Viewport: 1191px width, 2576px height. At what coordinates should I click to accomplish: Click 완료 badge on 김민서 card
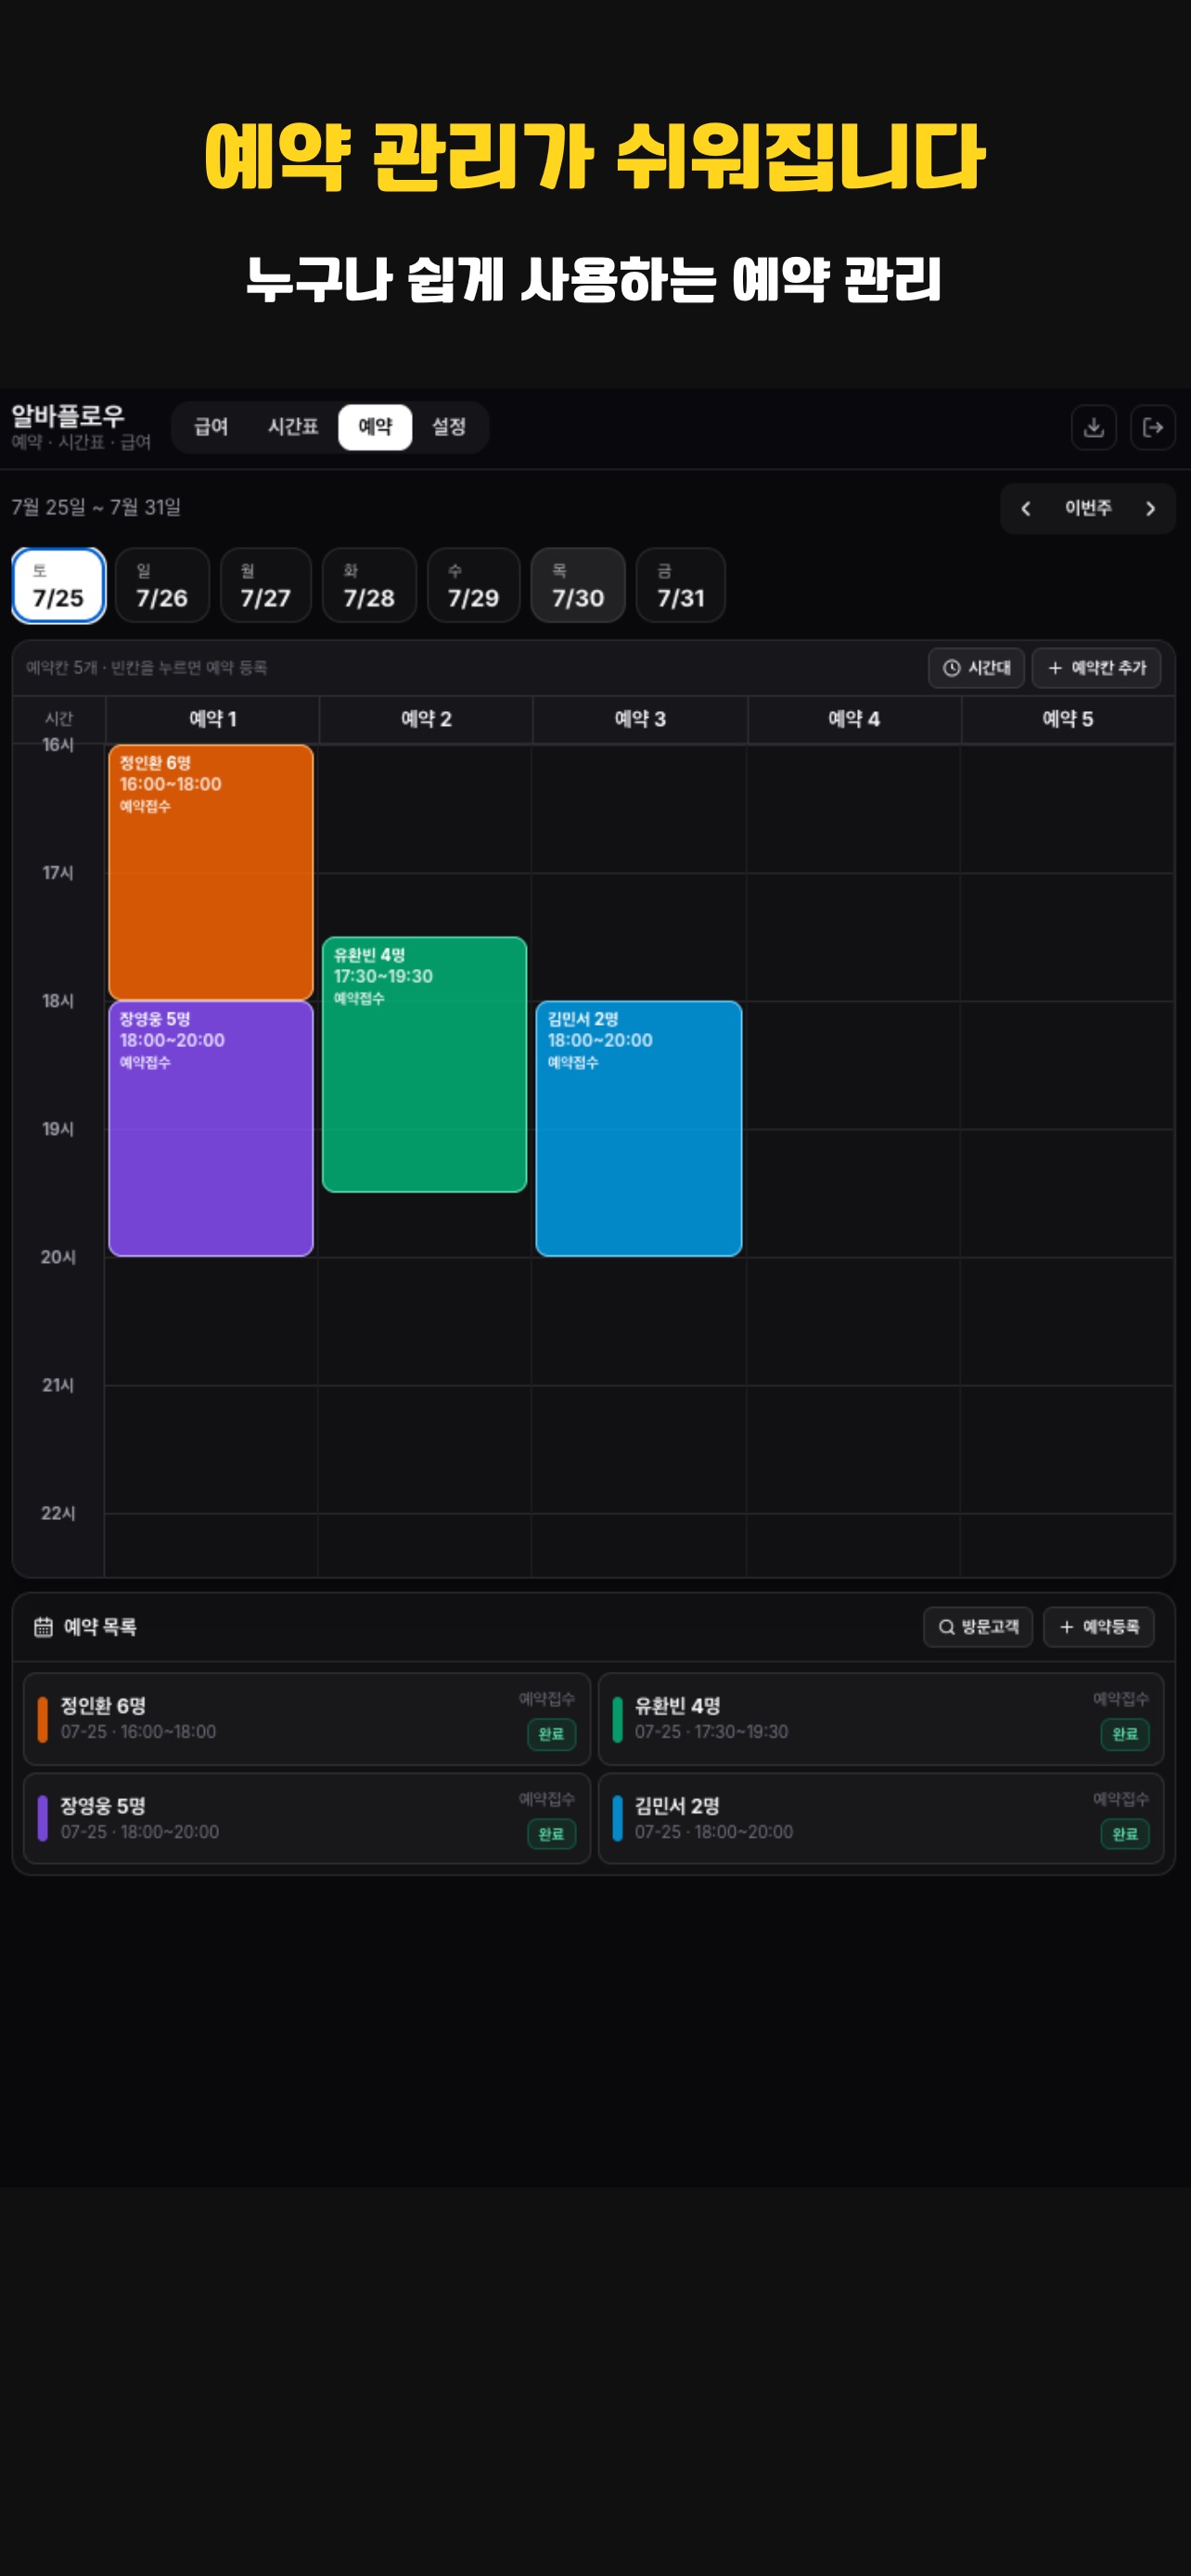1125,1834
